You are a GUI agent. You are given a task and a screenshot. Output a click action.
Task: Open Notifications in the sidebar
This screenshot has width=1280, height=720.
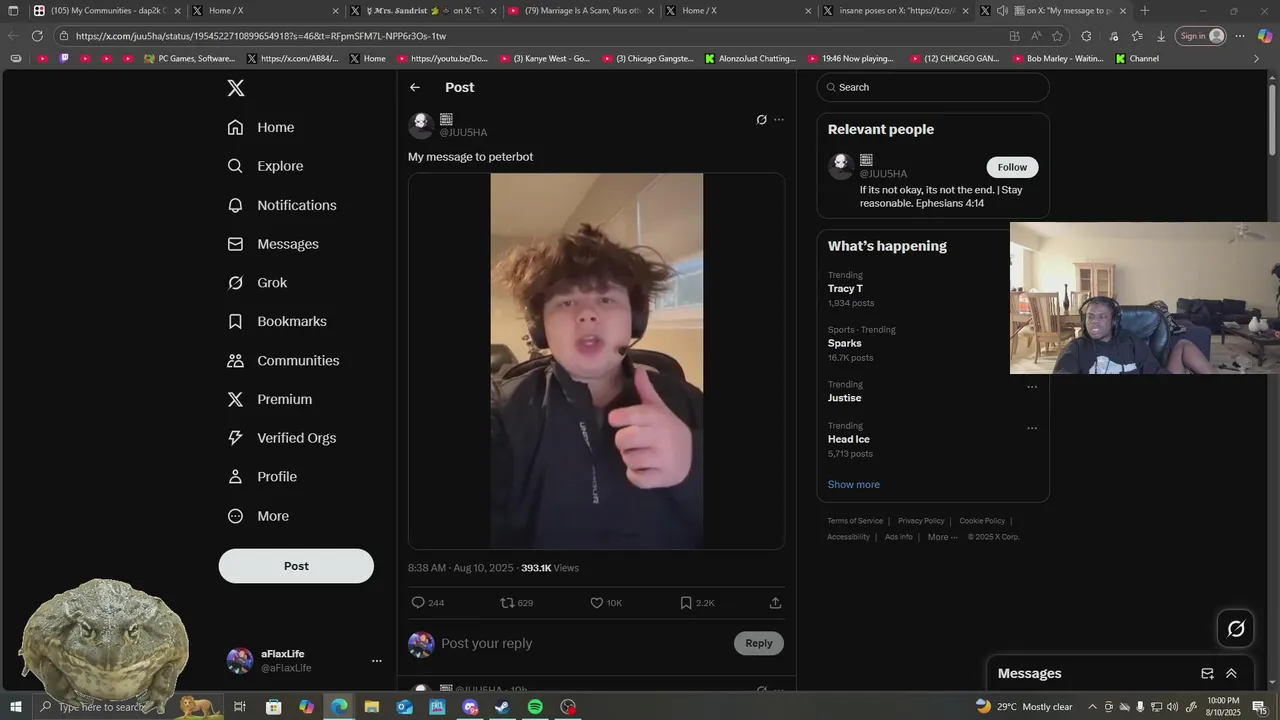(x=282, y=205)
